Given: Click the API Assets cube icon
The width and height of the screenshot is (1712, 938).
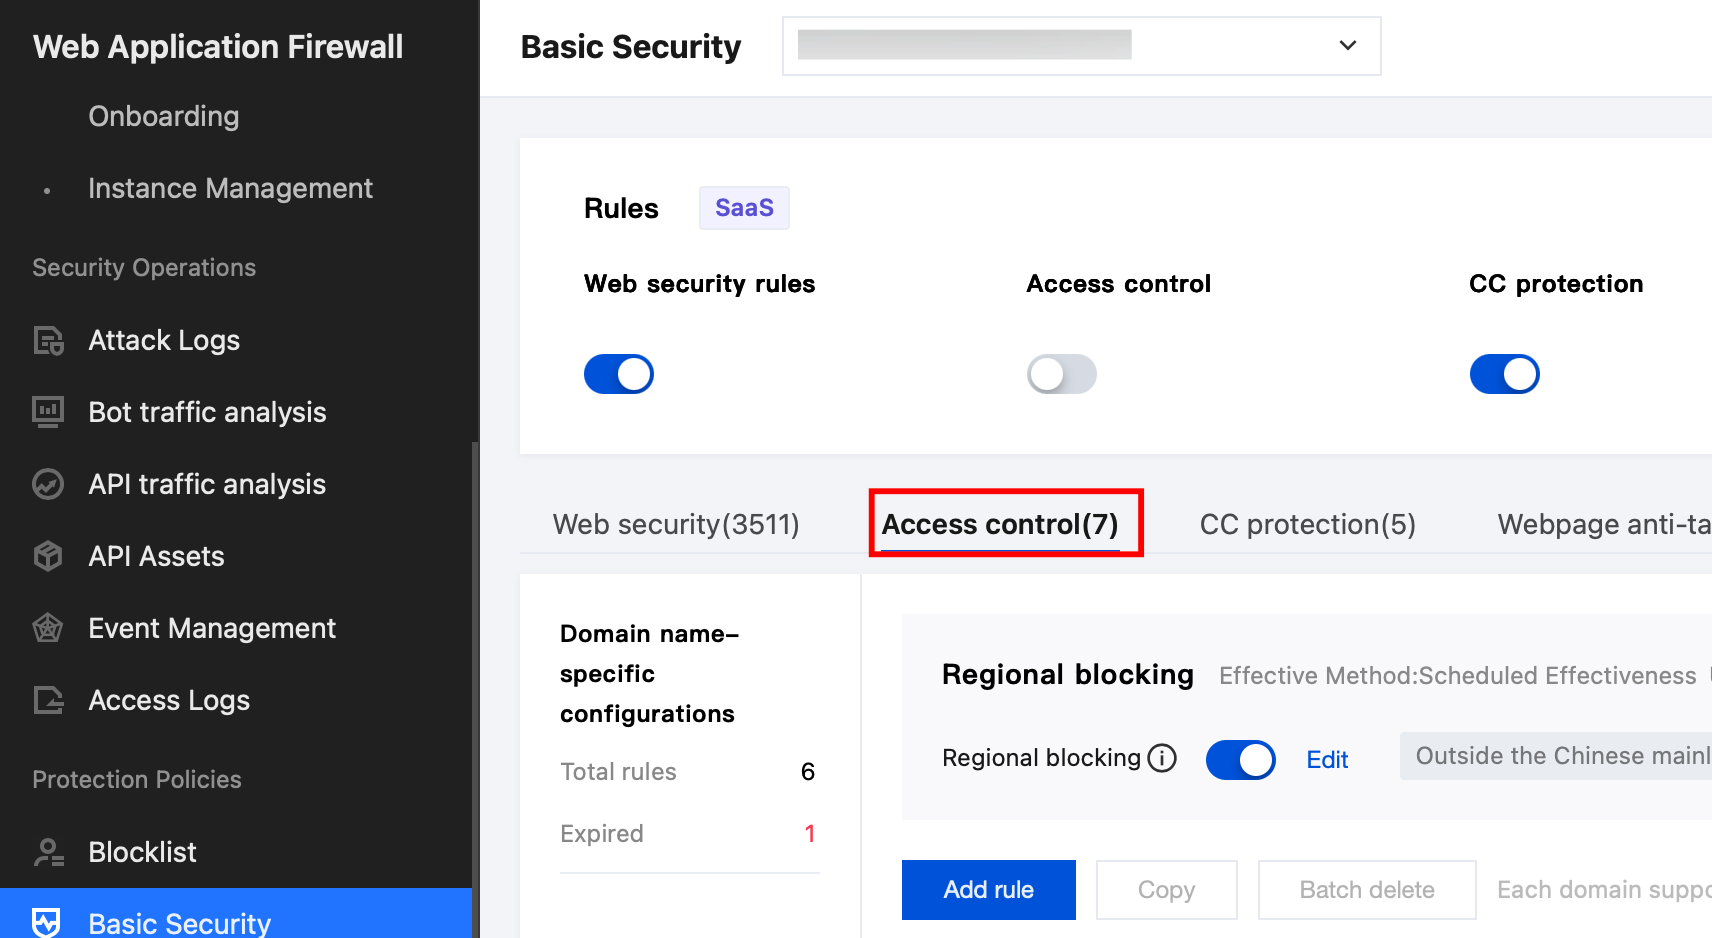Looking at the screenshot, I should tap(48, 556).
